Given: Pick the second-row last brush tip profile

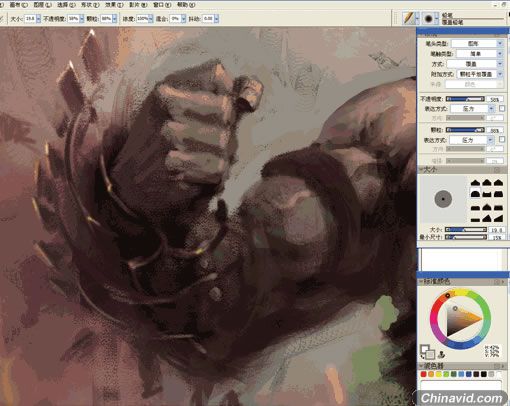Looking at the screenshot, I should pyautogui.click(x=498, y=194).
